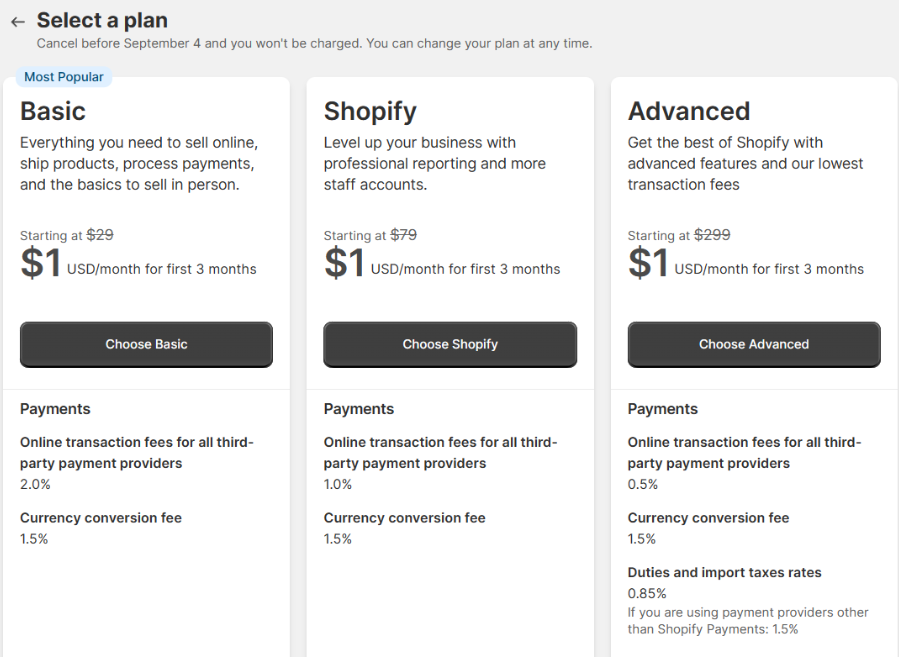
Task: Click the crossed-out $29 price
Action: click(x=100, y=234)
